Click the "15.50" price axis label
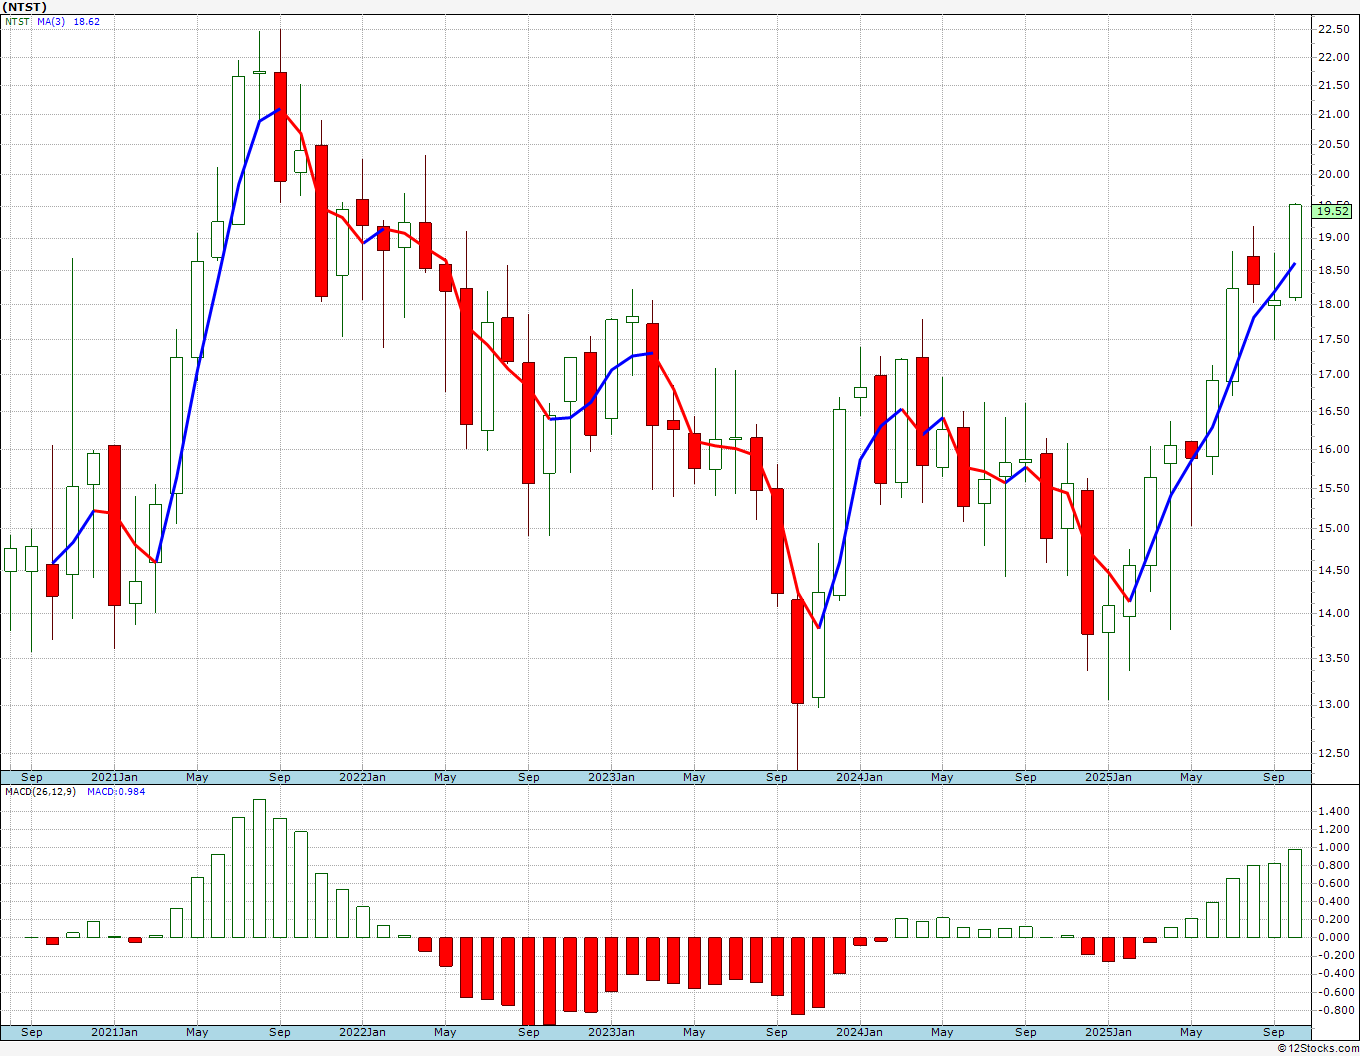This screenshot has width=1360, height=1056. 1333,488
